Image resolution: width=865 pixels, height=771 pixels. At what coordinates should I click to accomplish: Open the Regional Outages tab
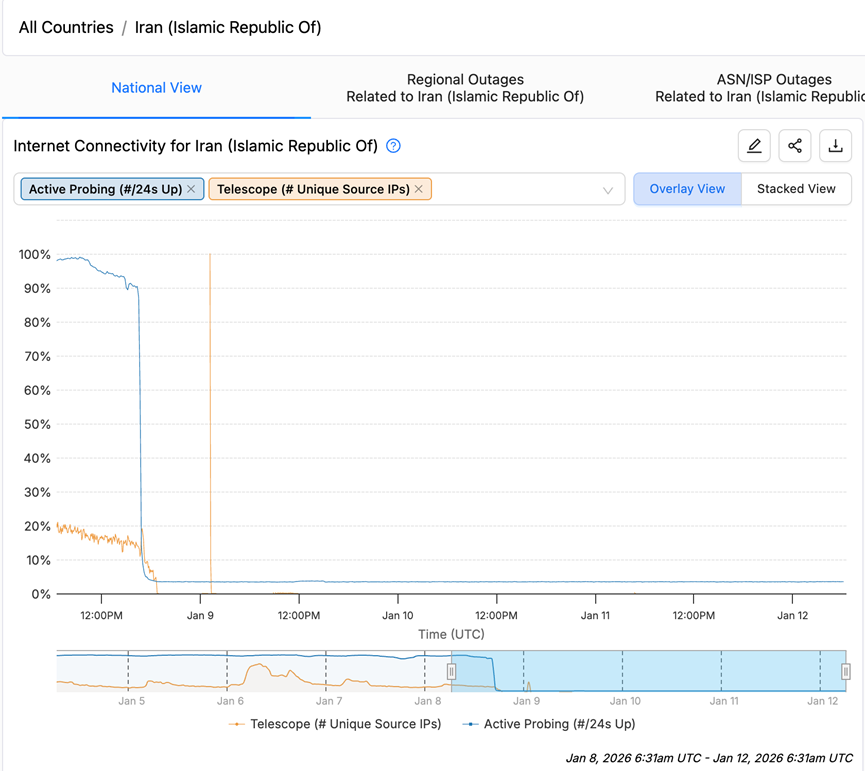[465, 88]
